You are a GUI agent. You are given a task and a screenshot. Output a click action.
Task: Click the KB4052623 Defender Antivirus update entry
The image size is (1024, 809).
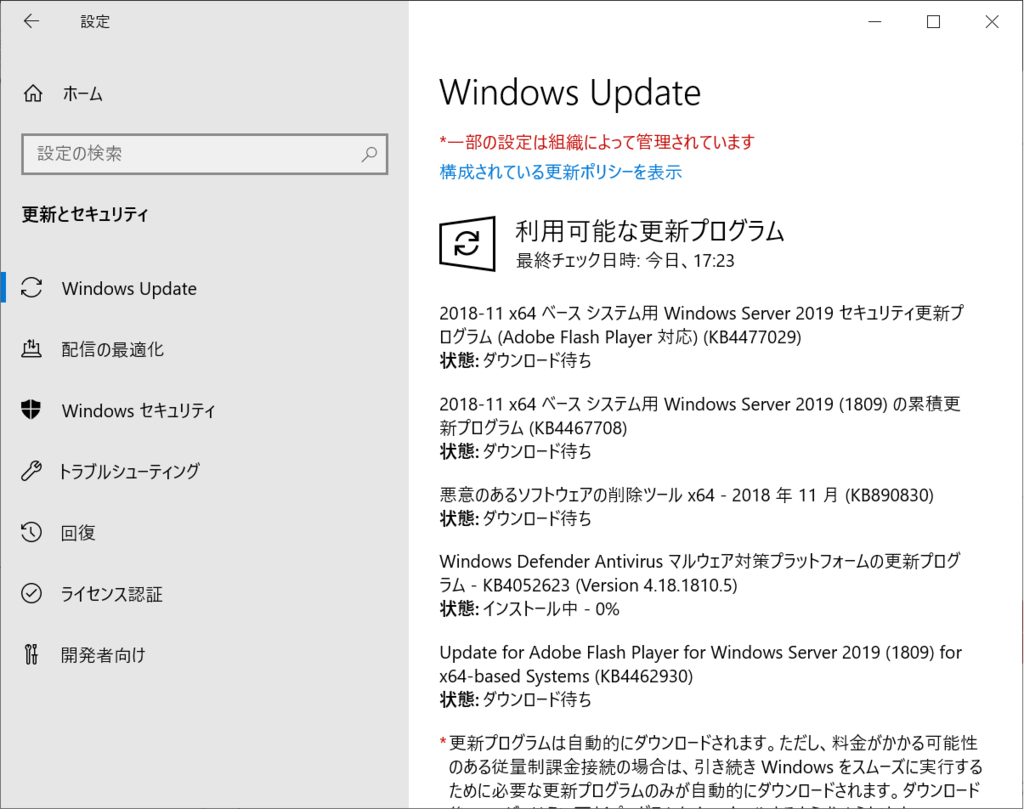point(700,585)
